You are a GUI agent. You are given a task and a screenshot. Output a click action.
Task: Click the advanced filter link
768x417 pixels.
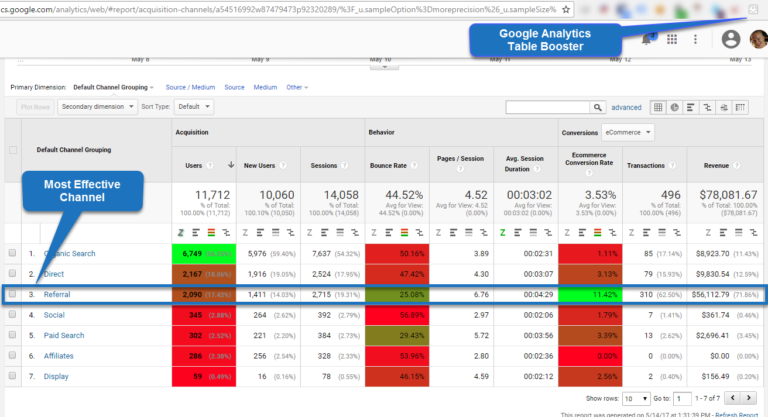[x=626, y=107]
